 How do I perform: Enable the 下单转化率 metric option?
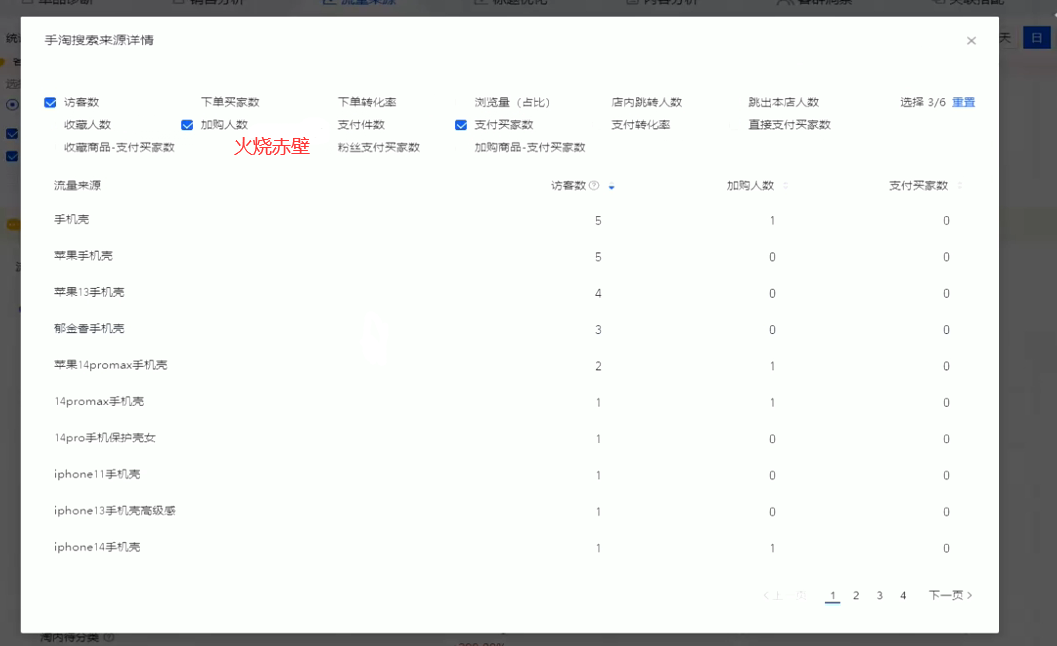point(366,102)
